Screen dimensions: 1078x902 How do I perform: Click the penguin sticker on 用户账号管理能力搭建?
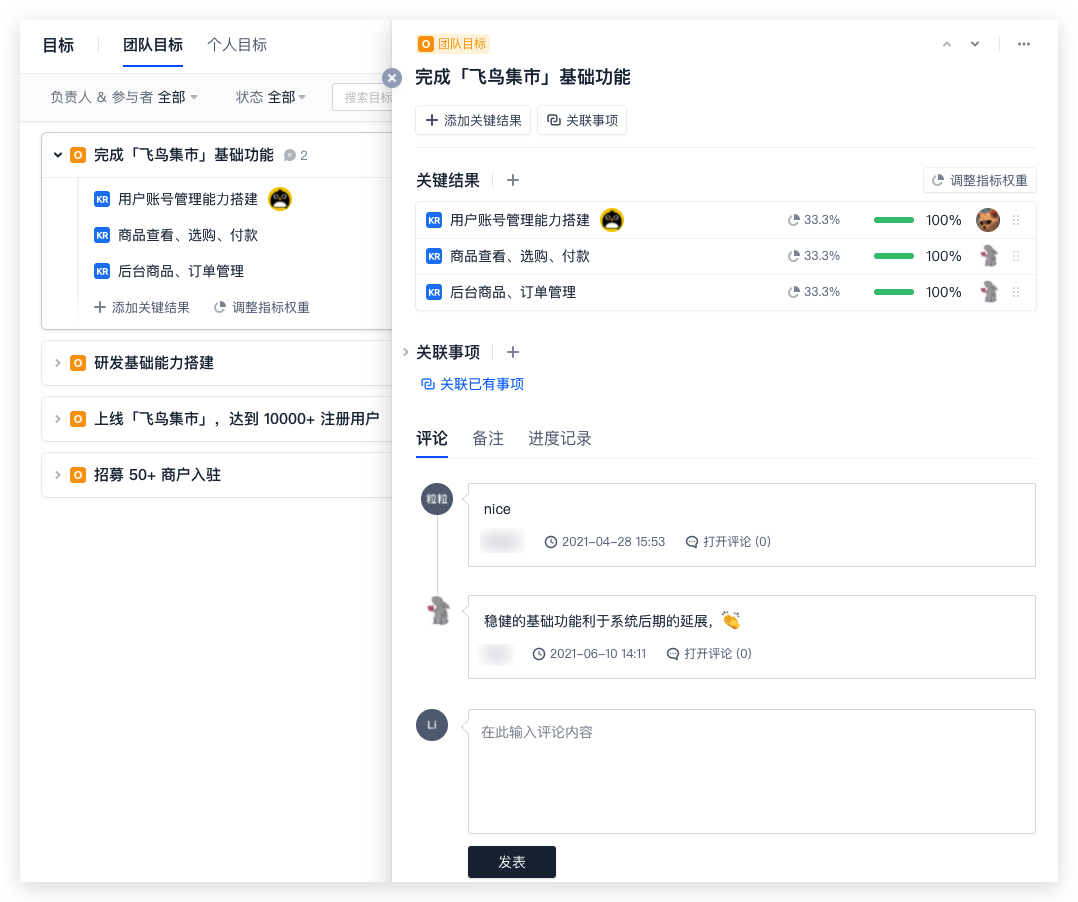610,219
